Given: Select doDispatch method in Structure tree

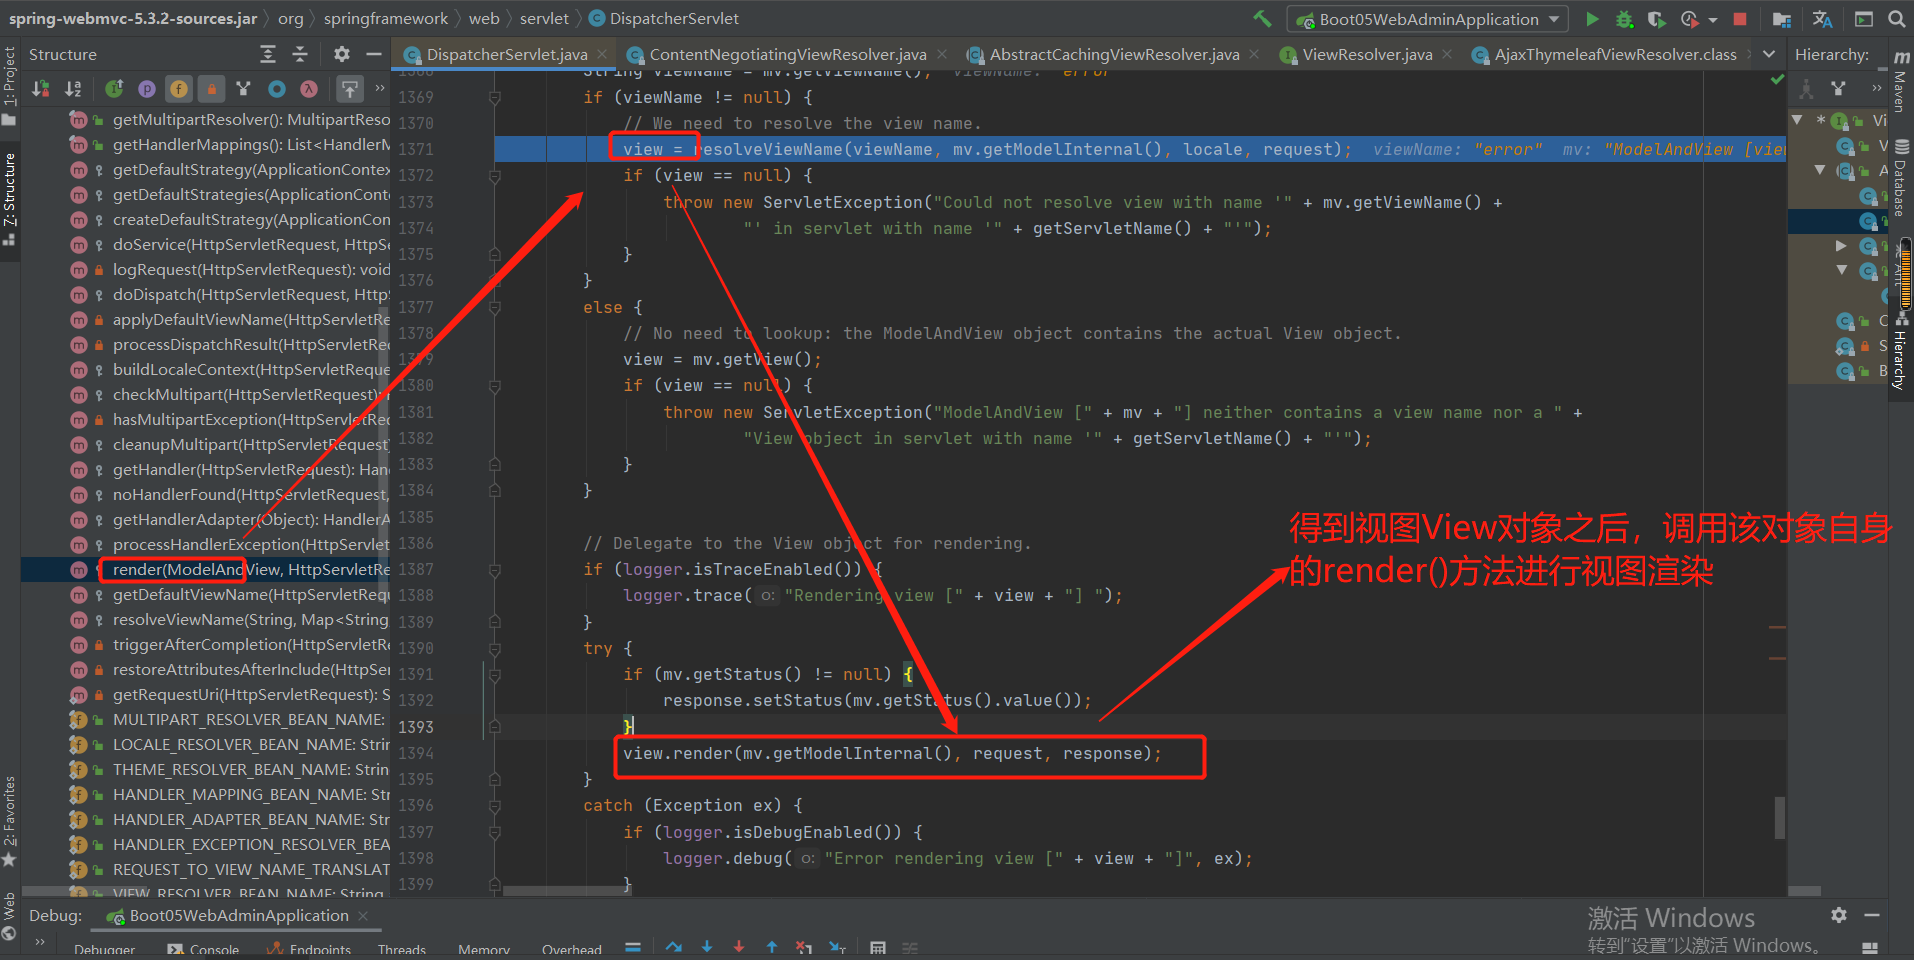Looking at the screenshot, I should [x=249, y=294].
